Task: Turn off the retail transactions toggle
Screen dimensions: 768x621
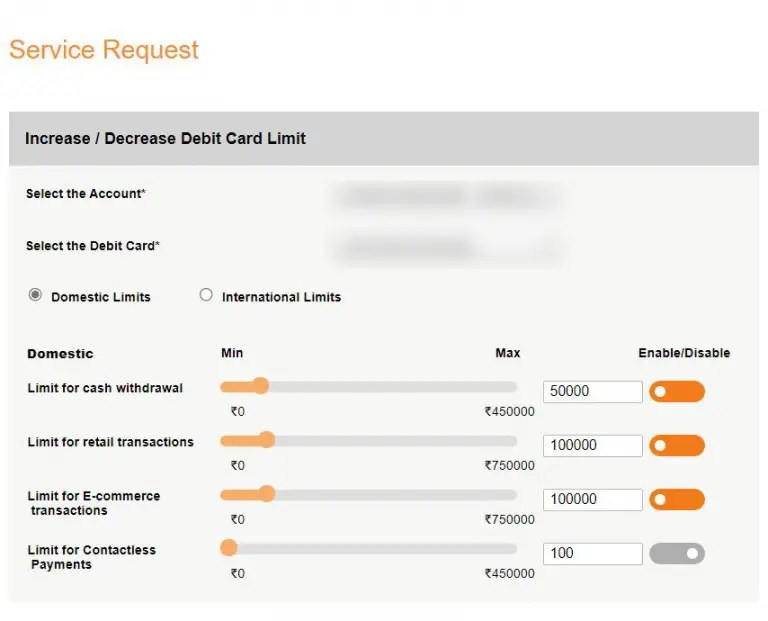Action: click(x=677, y=446)
